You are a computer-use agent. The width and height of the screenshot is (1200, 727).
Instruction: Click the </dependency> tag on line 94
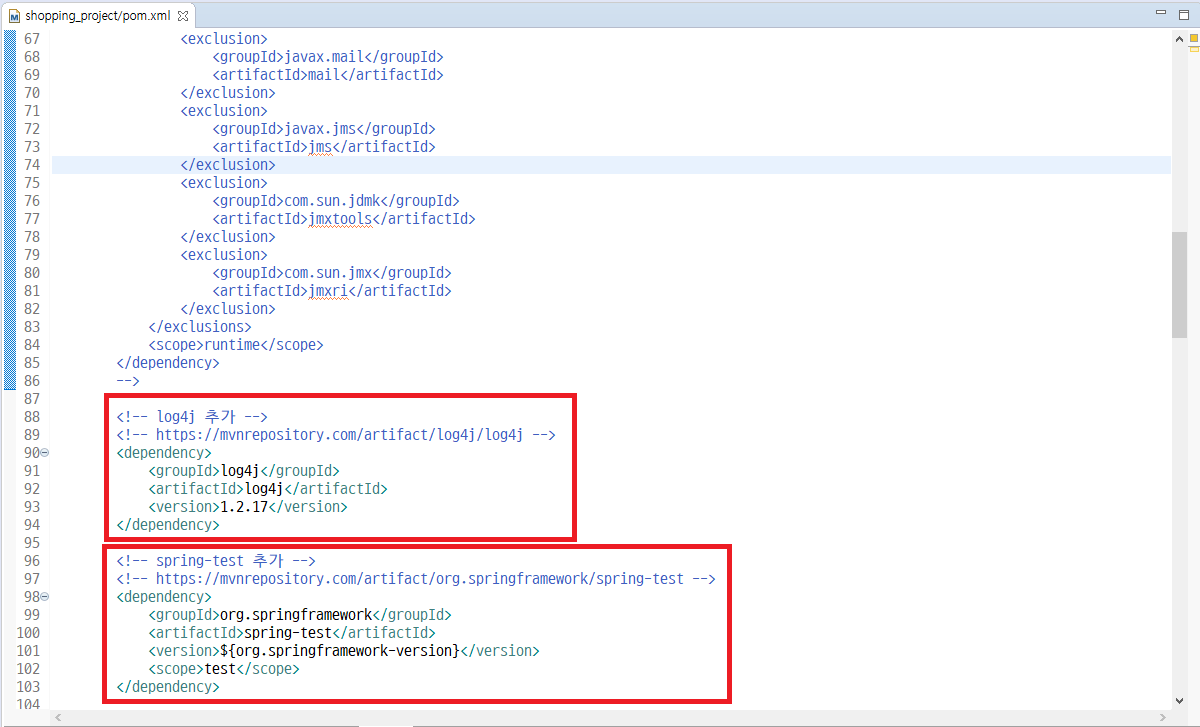pos(168,525)
